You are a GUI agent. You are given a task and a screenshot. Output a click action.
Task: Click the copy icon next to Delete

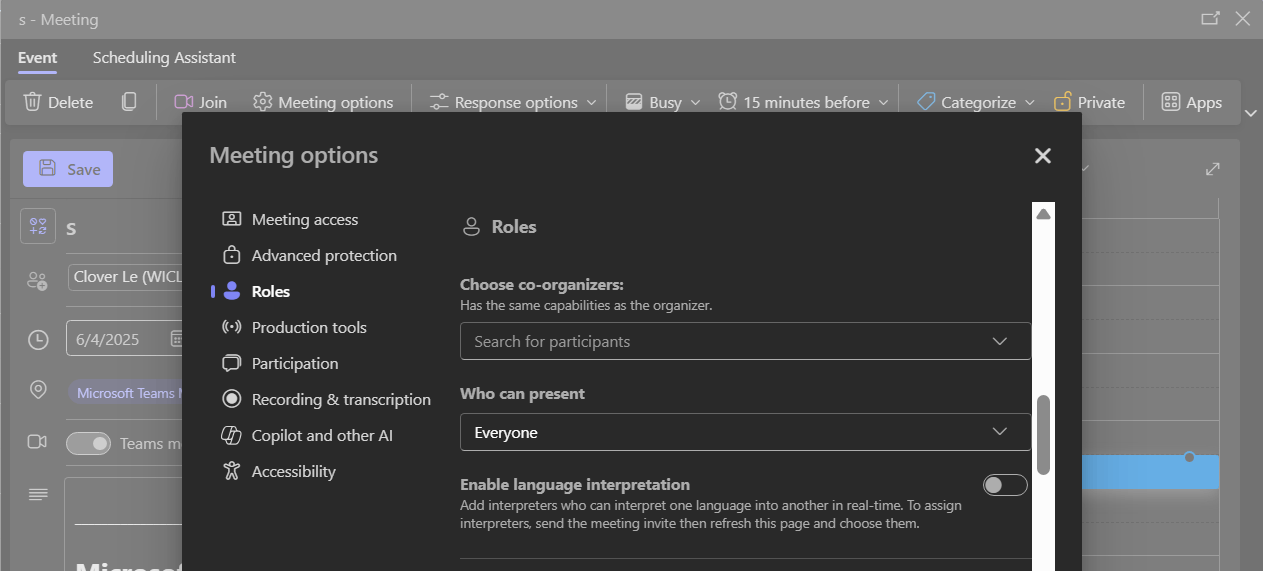click(x=129, y=102)
